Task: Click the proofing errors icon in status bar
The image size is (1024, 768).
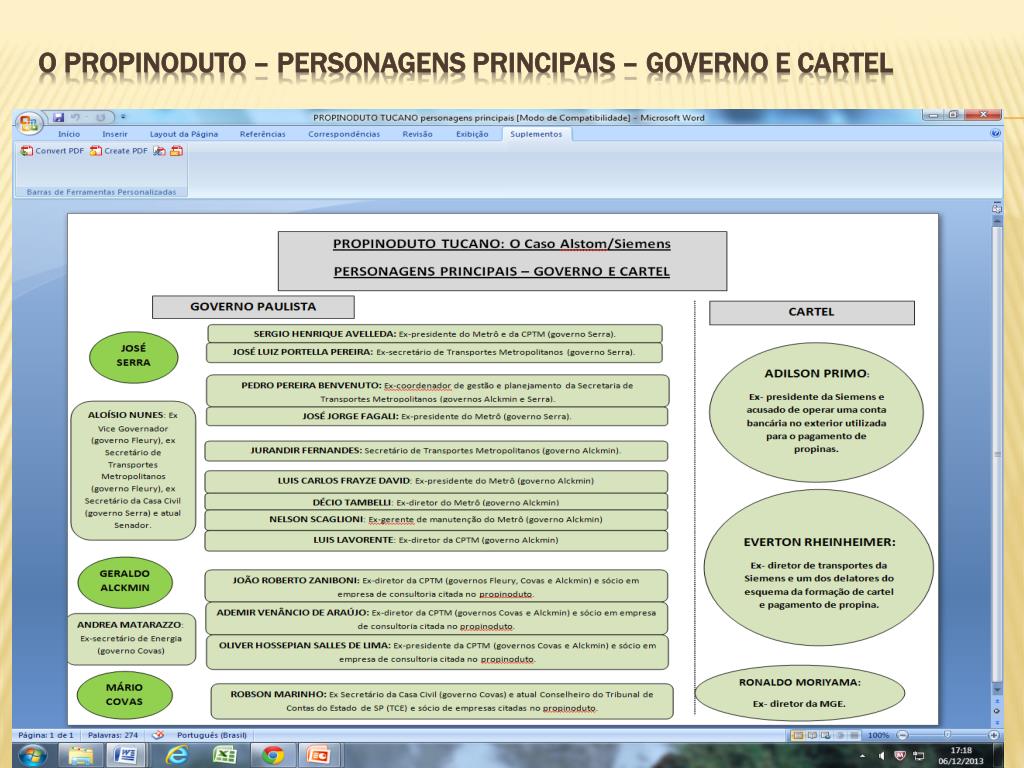Action: (158, 735)
